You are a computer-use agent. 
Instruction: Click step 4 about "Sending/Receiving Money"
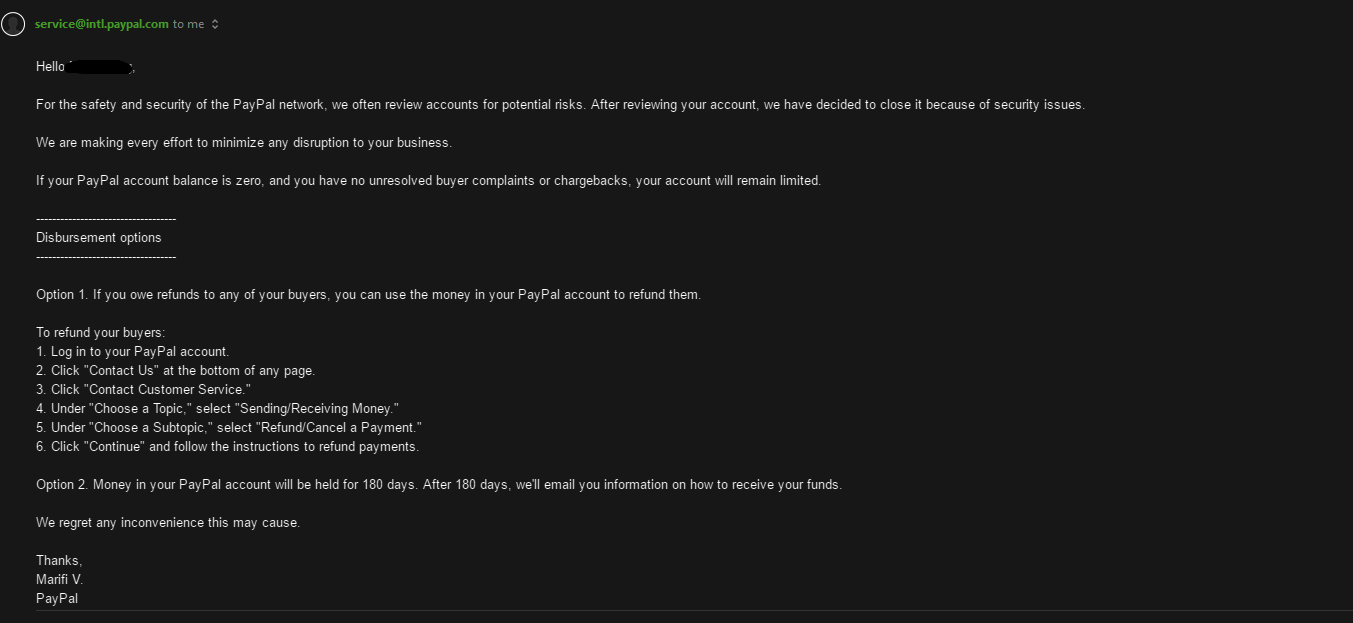coord(217,409)
